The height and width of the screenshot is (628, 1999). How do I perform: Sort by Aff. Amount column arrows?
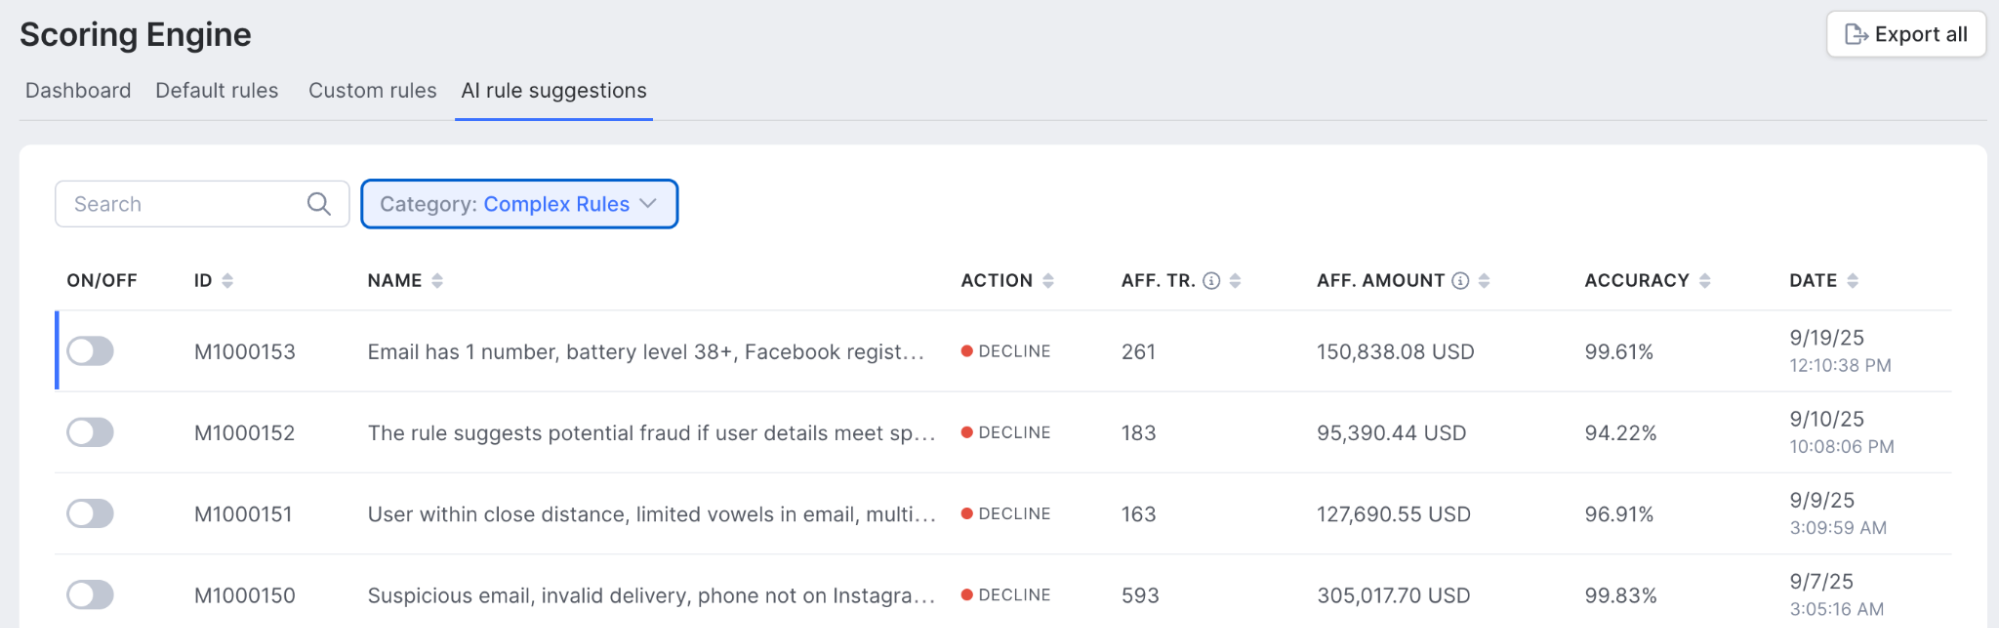pyautogui.click(x=1484, y=281)
